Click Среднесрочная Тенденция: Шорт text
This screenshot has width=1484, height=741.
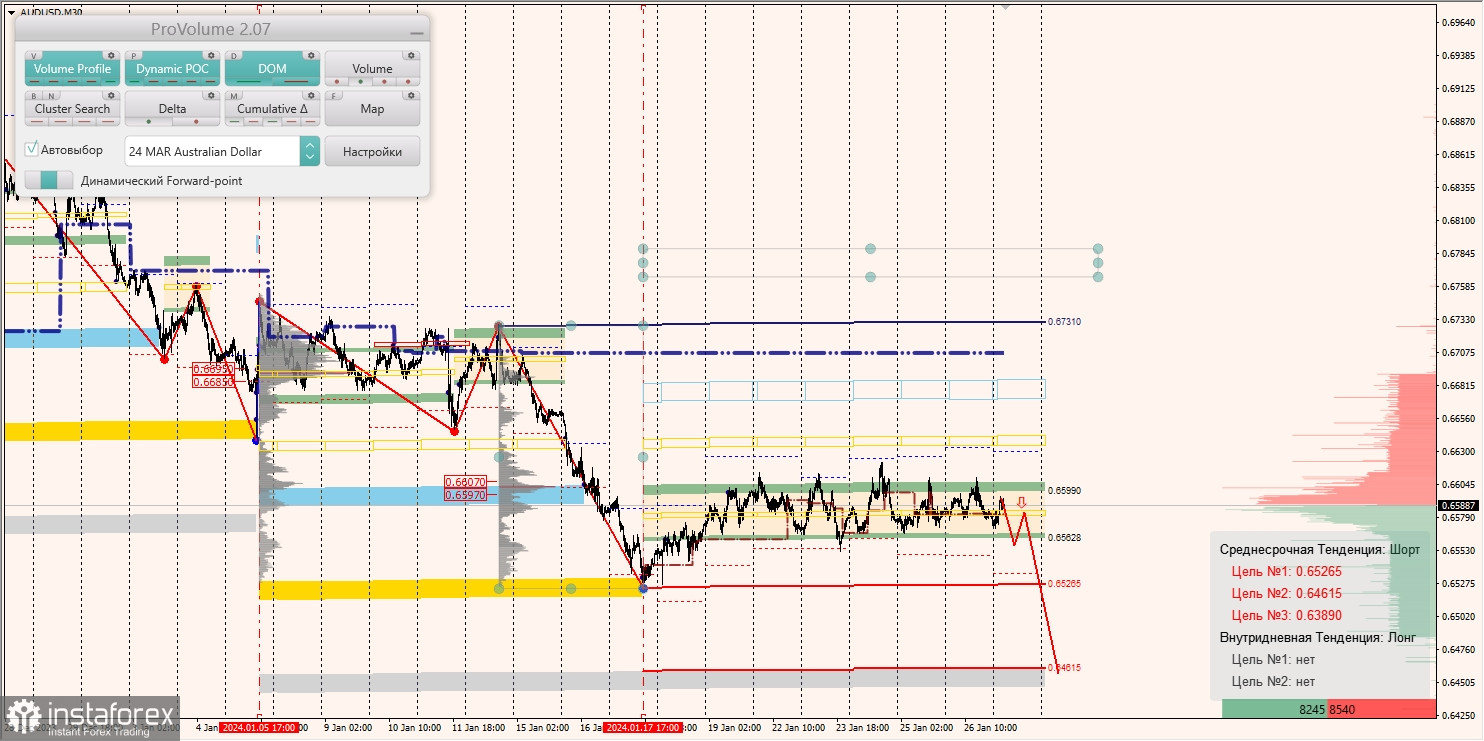tap(1319, 549)
